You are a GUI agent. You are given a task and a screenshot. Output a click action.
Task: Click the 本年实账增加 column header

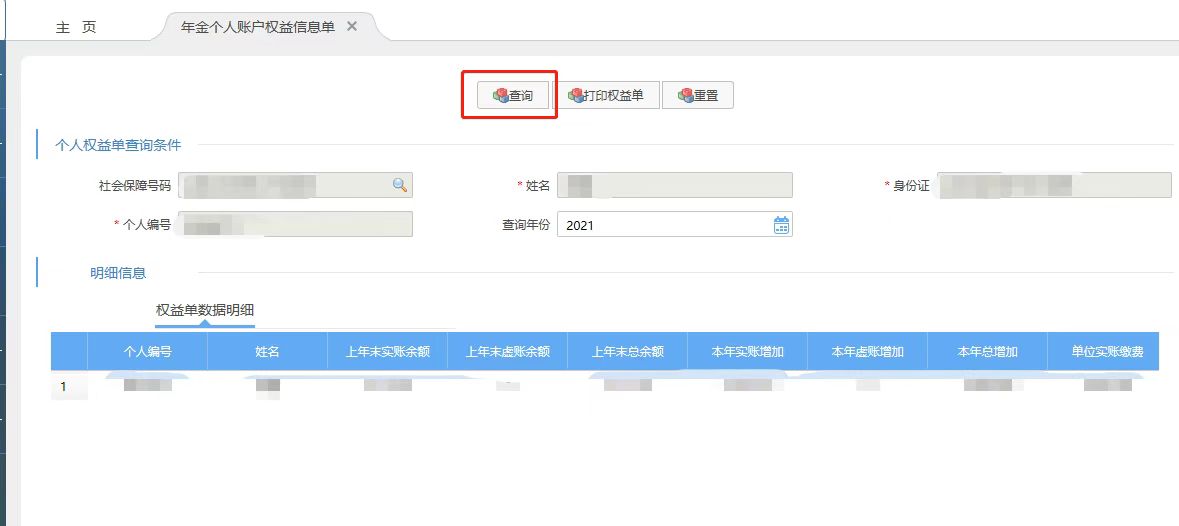pos(747,352)
